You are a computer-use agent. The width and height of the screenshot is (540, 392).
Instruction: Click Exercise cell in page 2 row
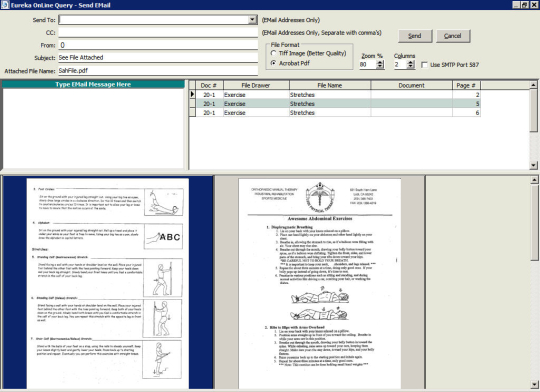click(x=256, y=94)
